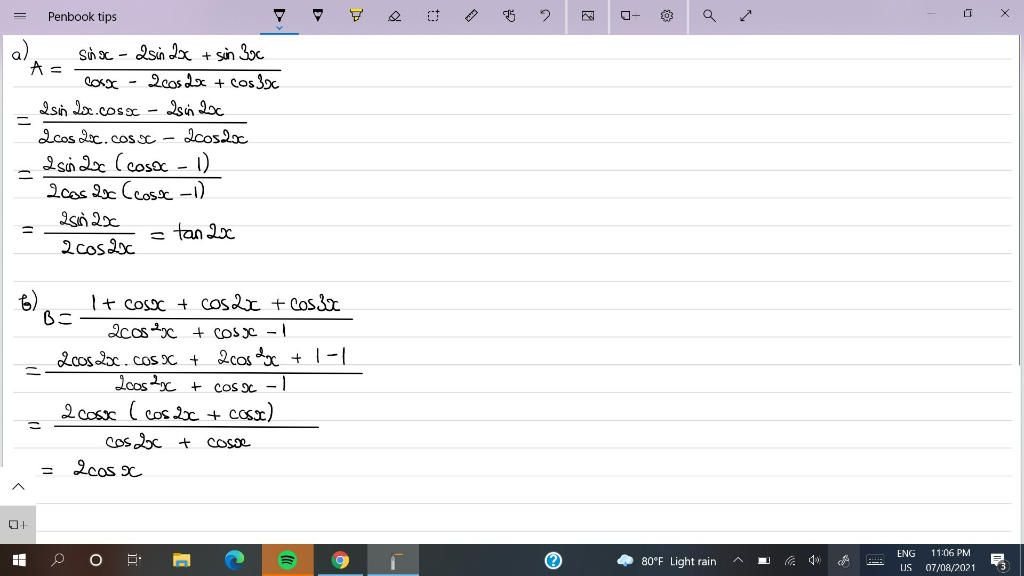Switch ENG US input language
Image resolution: width=1024 pixels, height=576 pixels.
(x=906, y=560)
